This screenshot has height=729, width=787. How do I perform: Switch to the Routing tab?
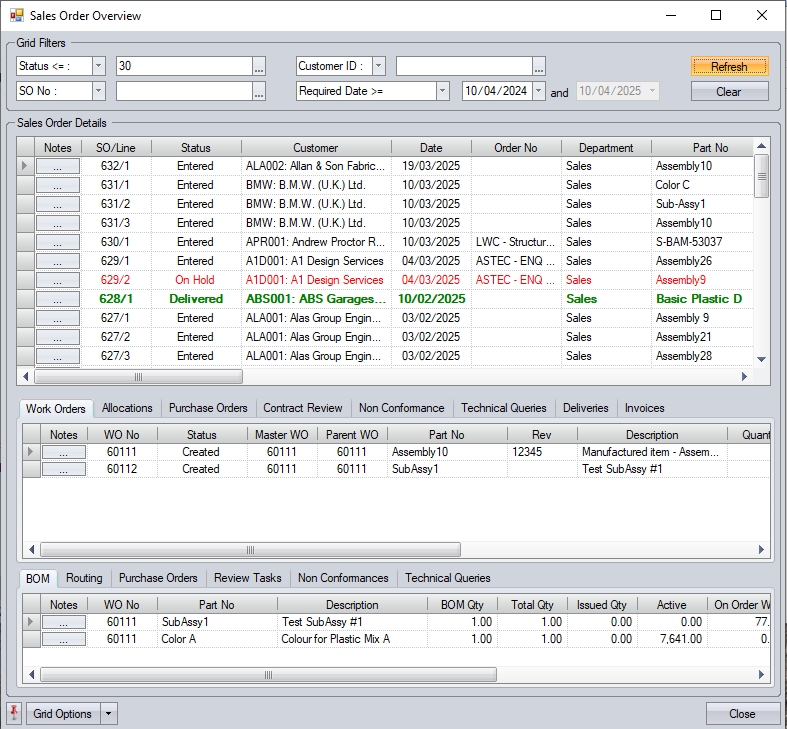(84, 578)
